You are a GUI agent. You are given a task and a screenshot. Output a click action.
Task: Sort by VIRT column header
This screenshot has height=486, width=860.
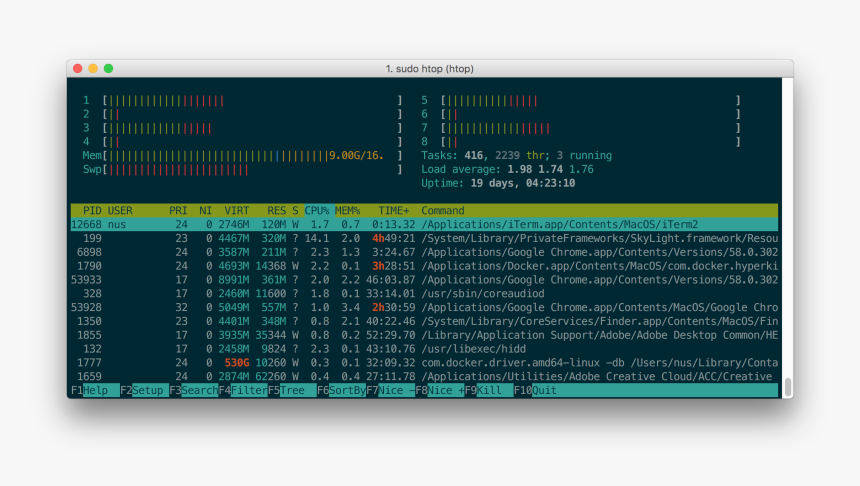tap(236, 211)
